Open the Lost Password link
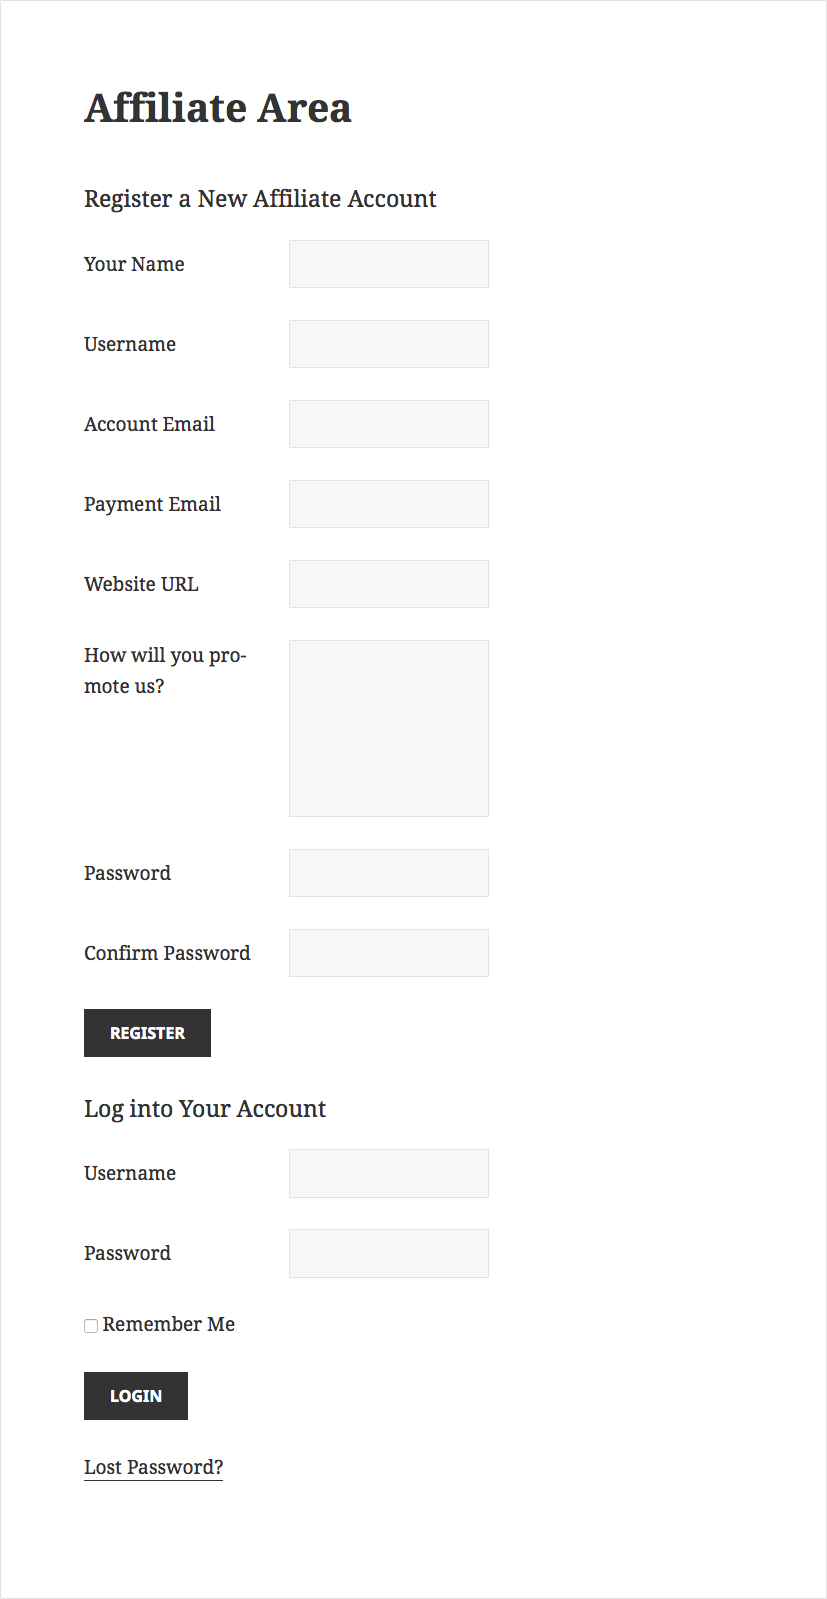827x1599 pixels. tap(152, 1466)
